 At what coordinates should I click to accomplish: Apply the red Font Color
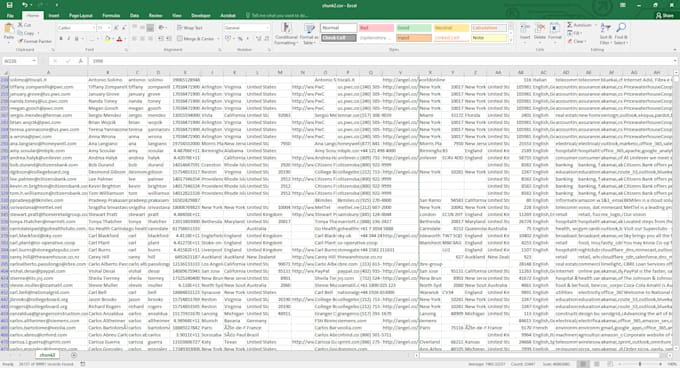coord(119,39)
